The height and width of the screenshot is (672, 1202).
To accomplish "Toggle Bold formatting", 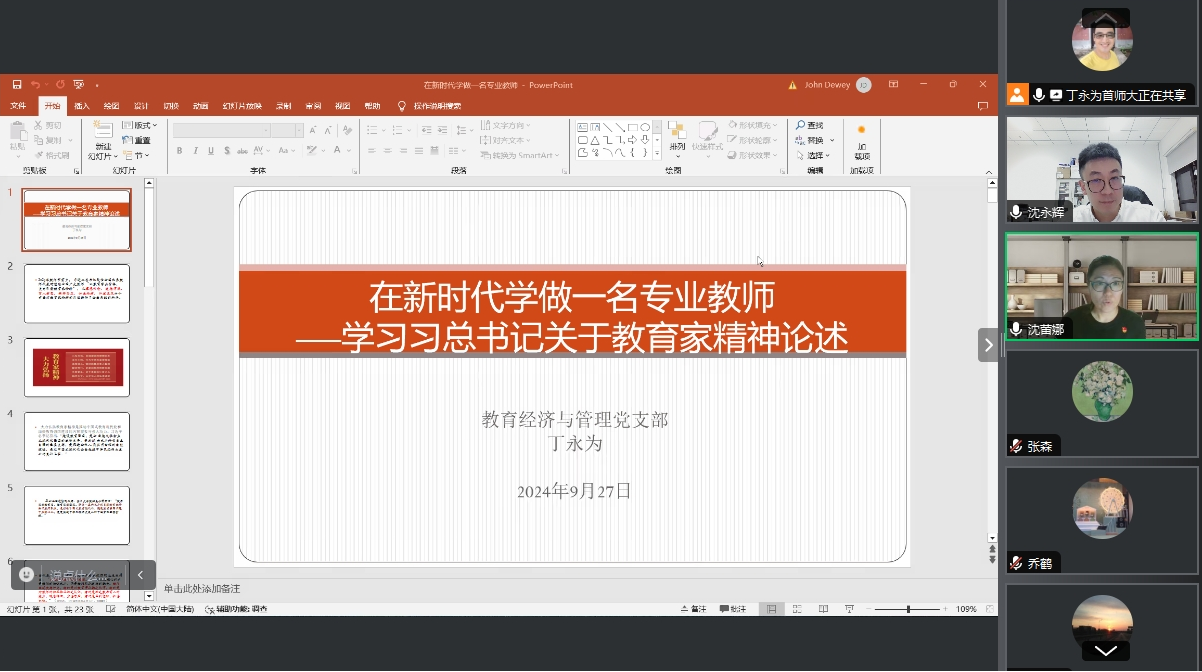I will (180, 151).
